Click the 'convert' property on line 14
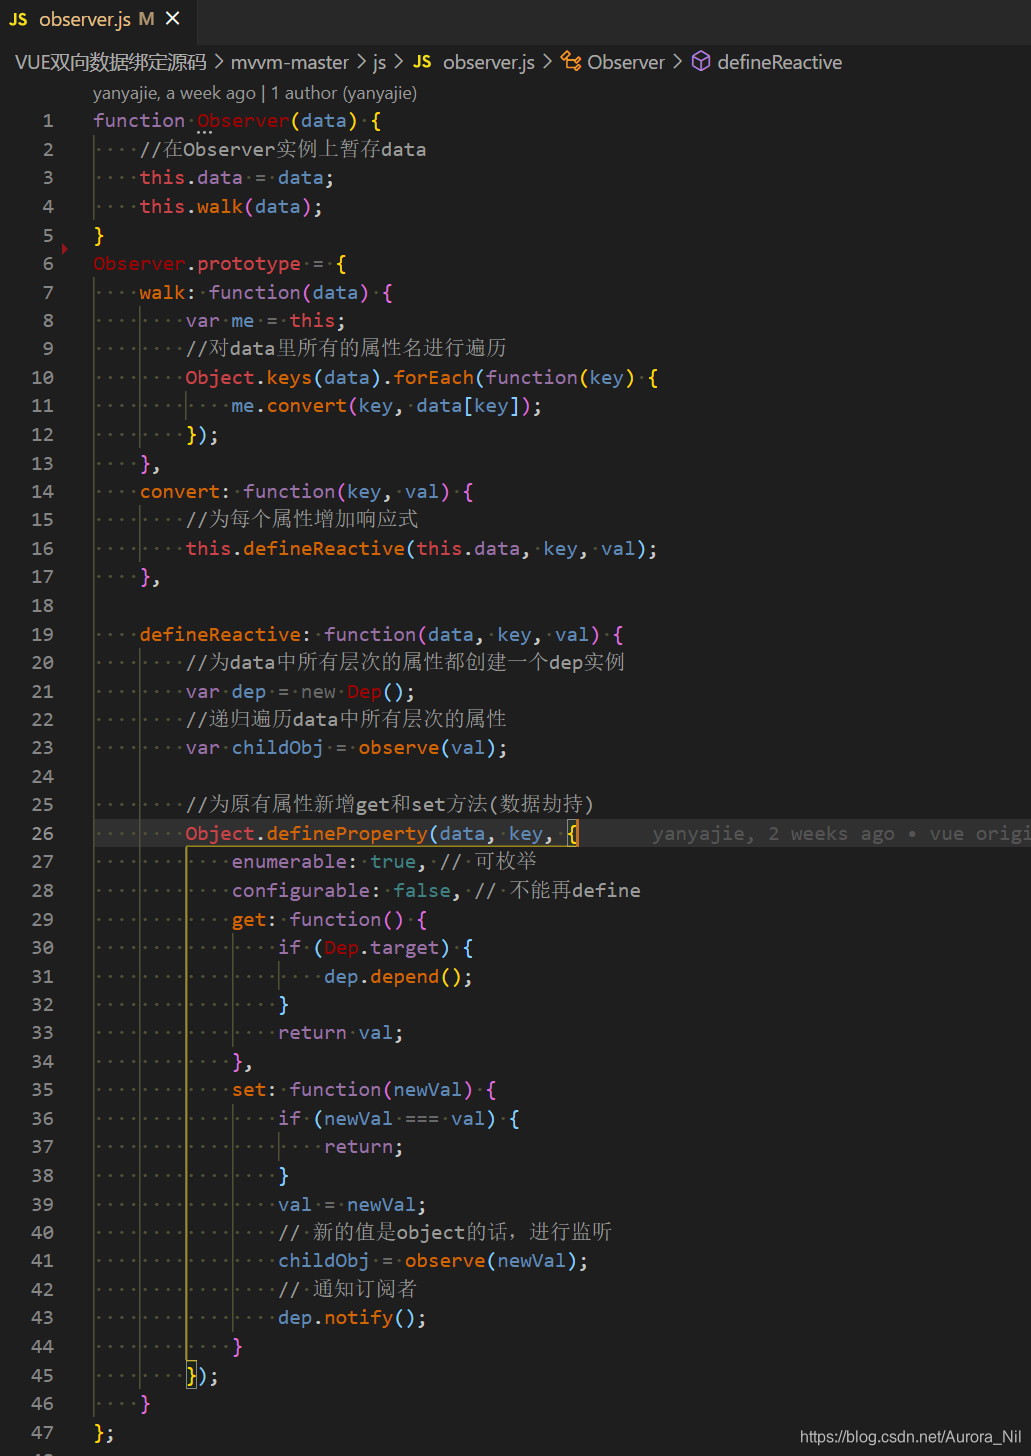This screenshot has height=1456, width=1031. (179, 491)
